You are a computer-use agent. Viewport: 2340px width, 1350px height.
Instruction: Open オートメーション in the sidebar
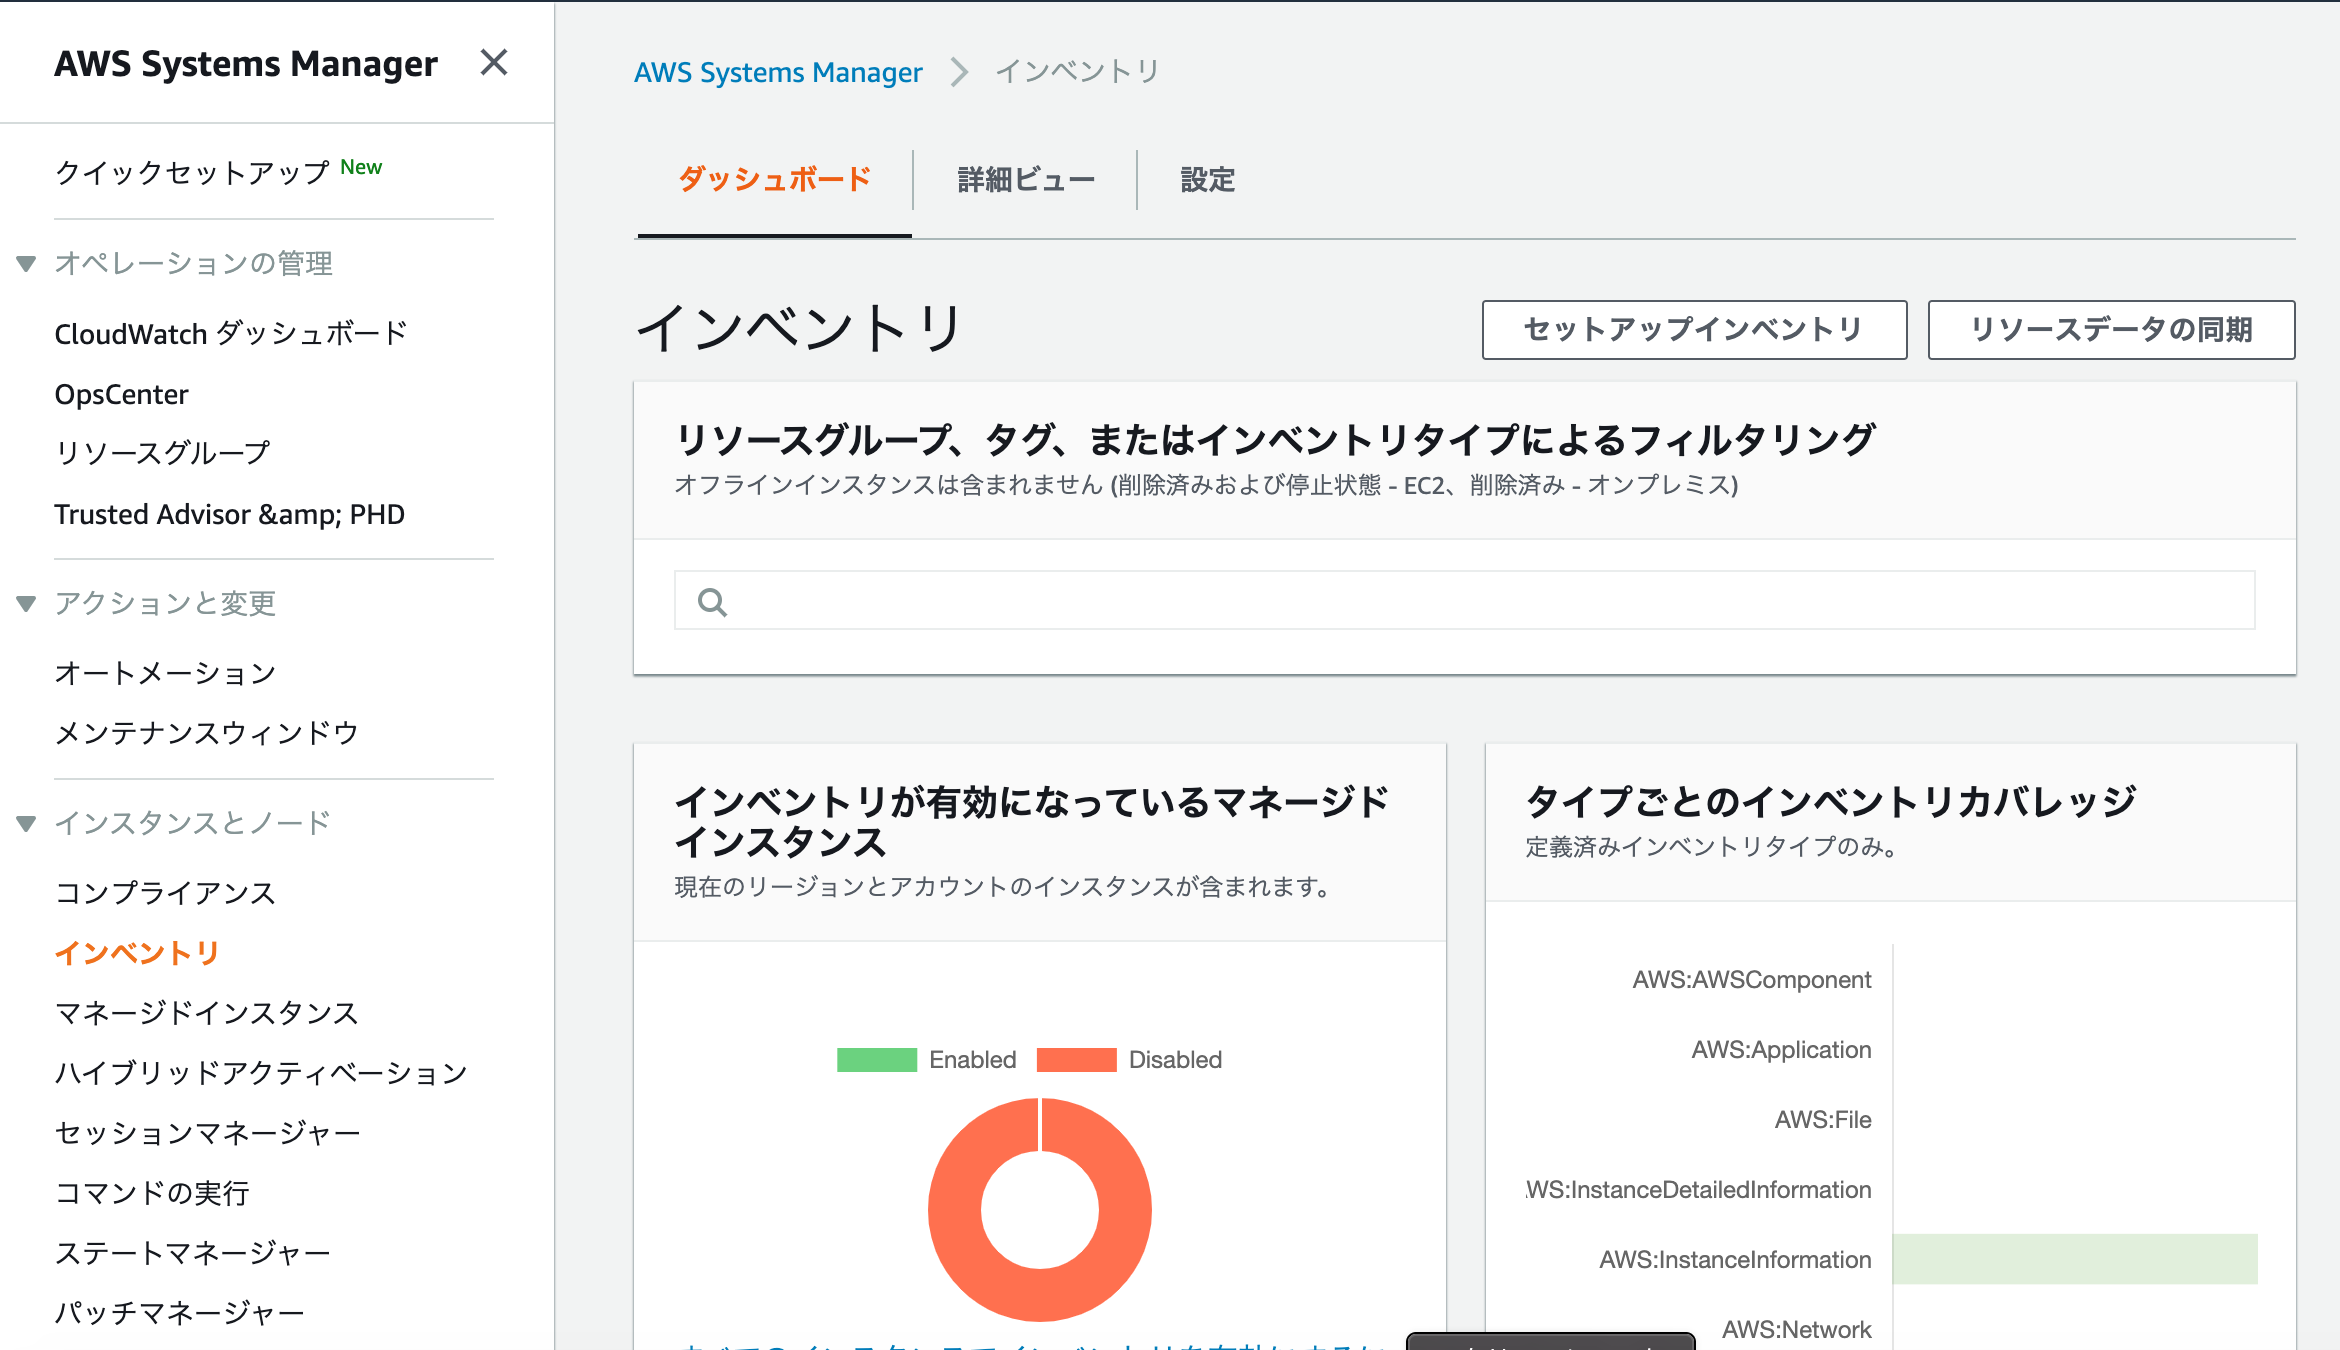166,673
